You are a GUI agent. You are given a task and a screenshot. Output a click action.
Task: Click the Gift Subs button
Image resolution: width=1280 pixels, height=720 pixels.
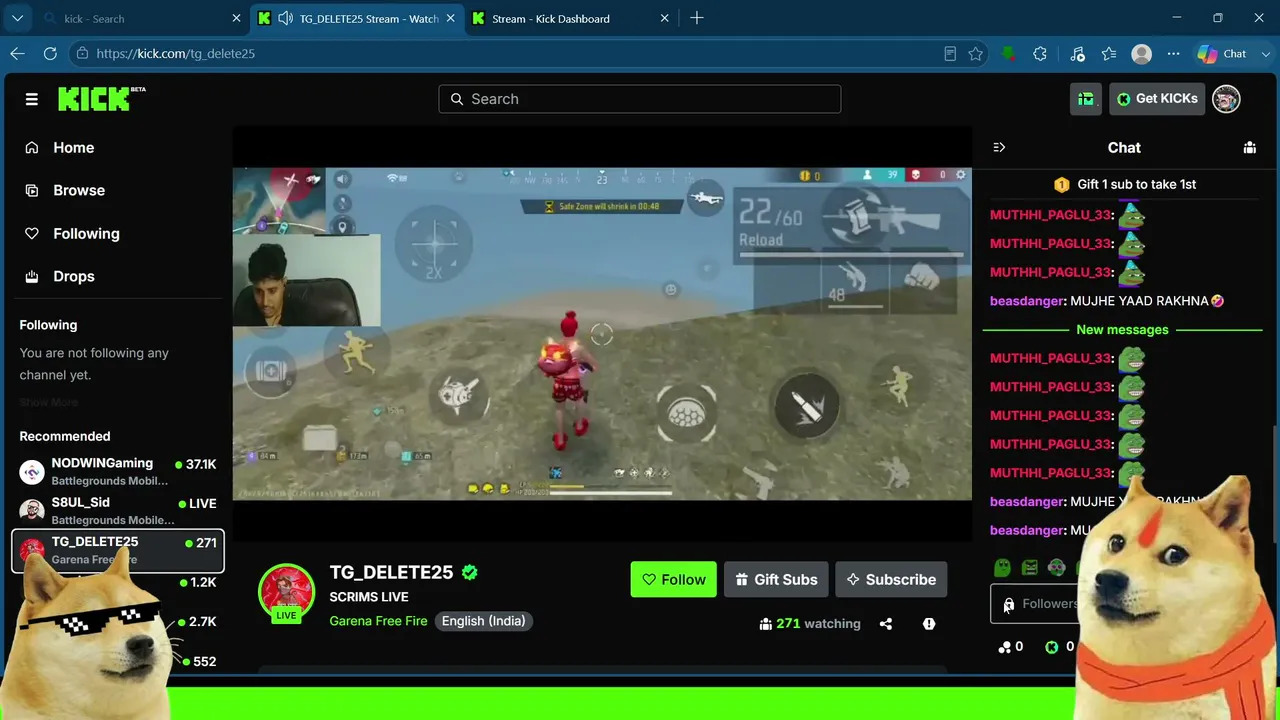pyautogui.click(x=776, y=580)
